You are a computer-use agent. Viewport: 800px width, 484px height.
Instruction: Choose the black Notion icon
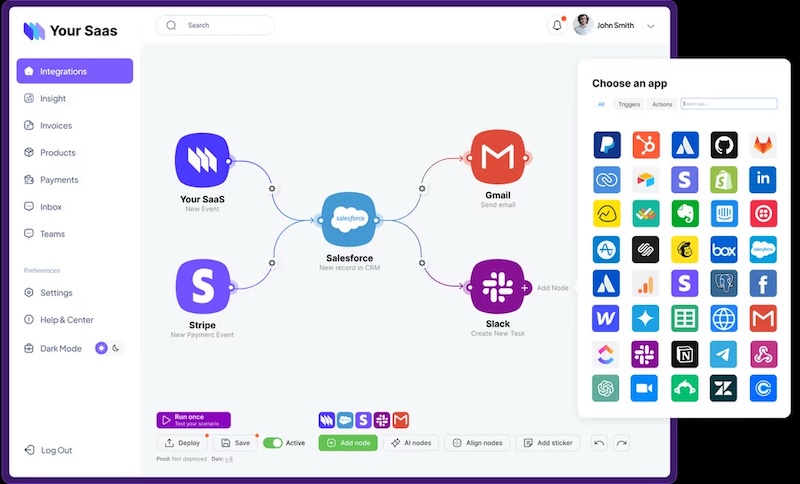point(685,354)
